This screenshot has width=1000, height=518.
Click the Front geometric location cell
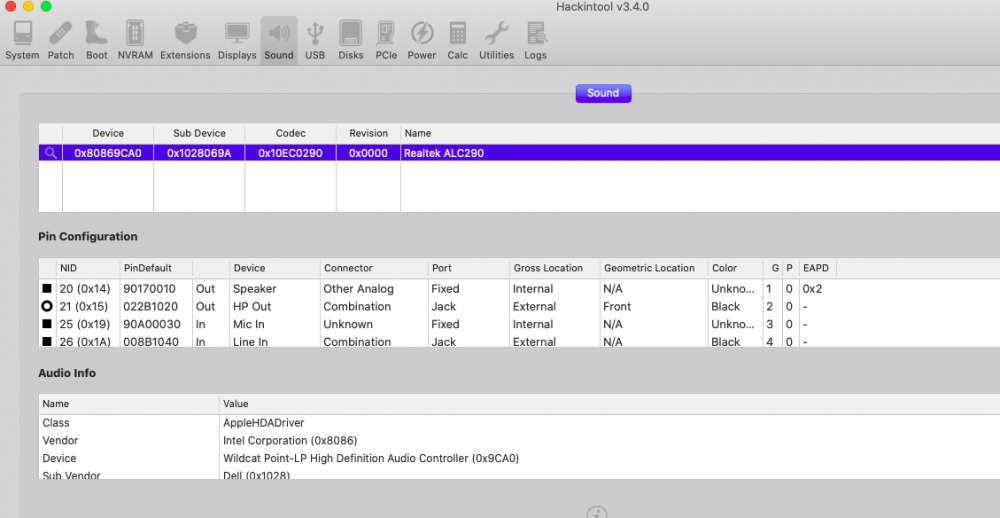pyautogui.click(x=617, y=306)
